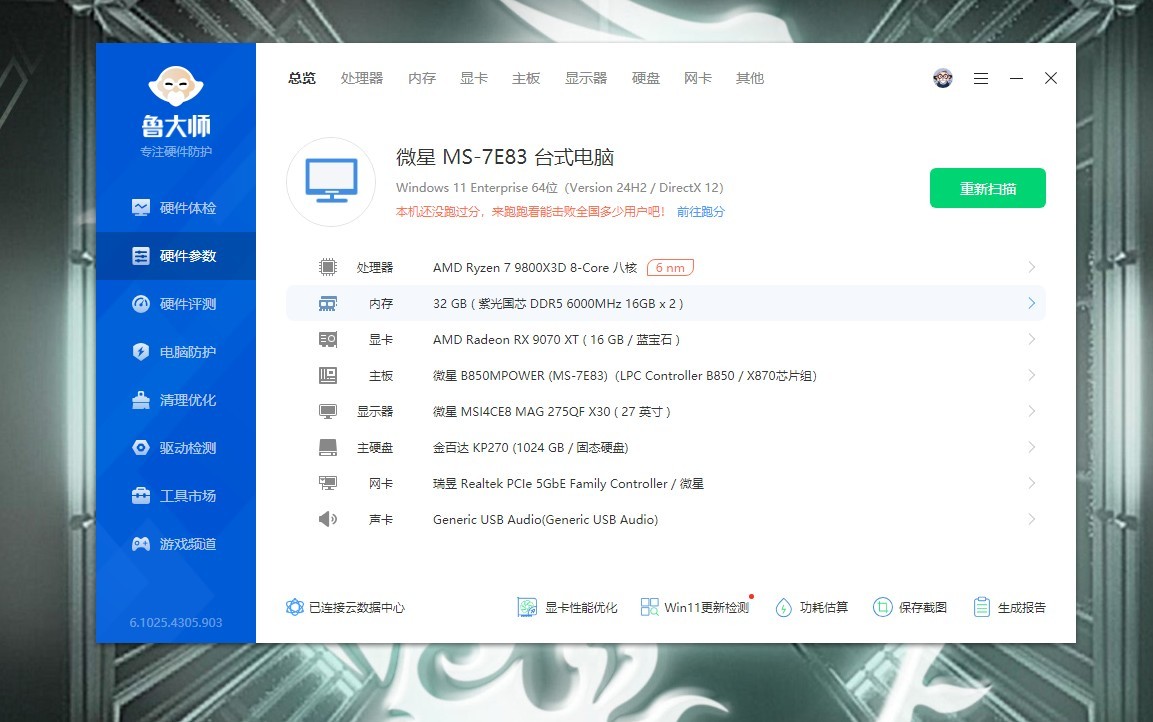
Task: Click the 6 nm process badge
Action: click(670, 268)
